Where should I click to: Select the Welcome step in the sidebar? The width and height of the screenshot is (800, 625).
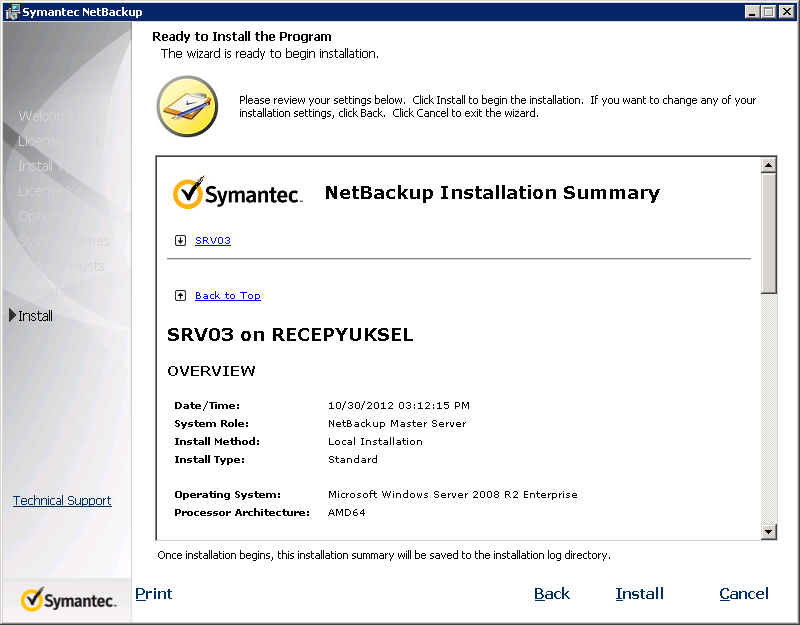tap(46, 116)
